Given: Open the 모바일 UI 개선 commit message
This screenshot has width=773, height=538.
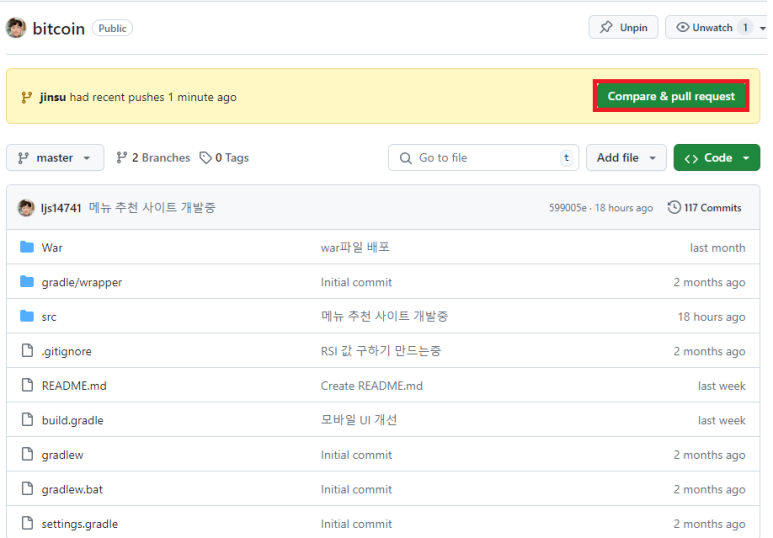Looking at the screenshot, I should pos(358,420).
